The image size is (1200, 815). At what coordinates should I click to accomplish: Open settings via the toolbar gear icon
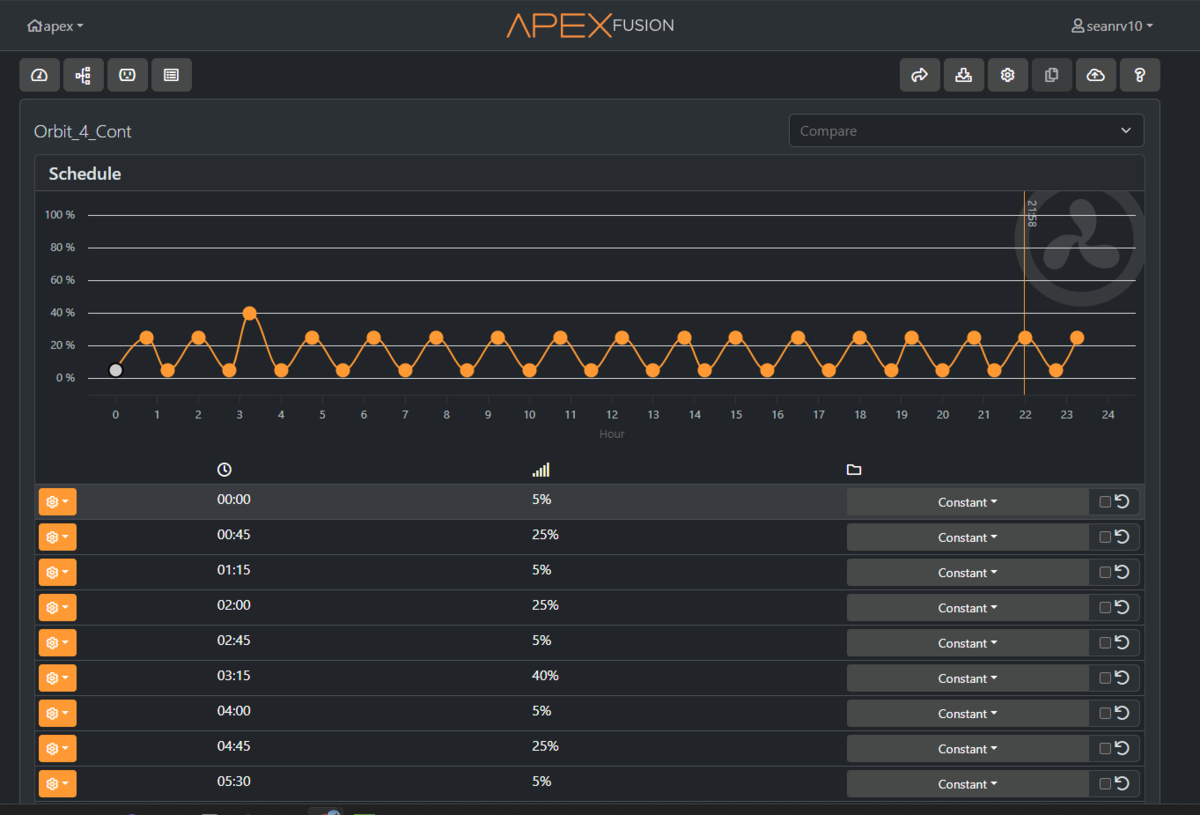1008,75
